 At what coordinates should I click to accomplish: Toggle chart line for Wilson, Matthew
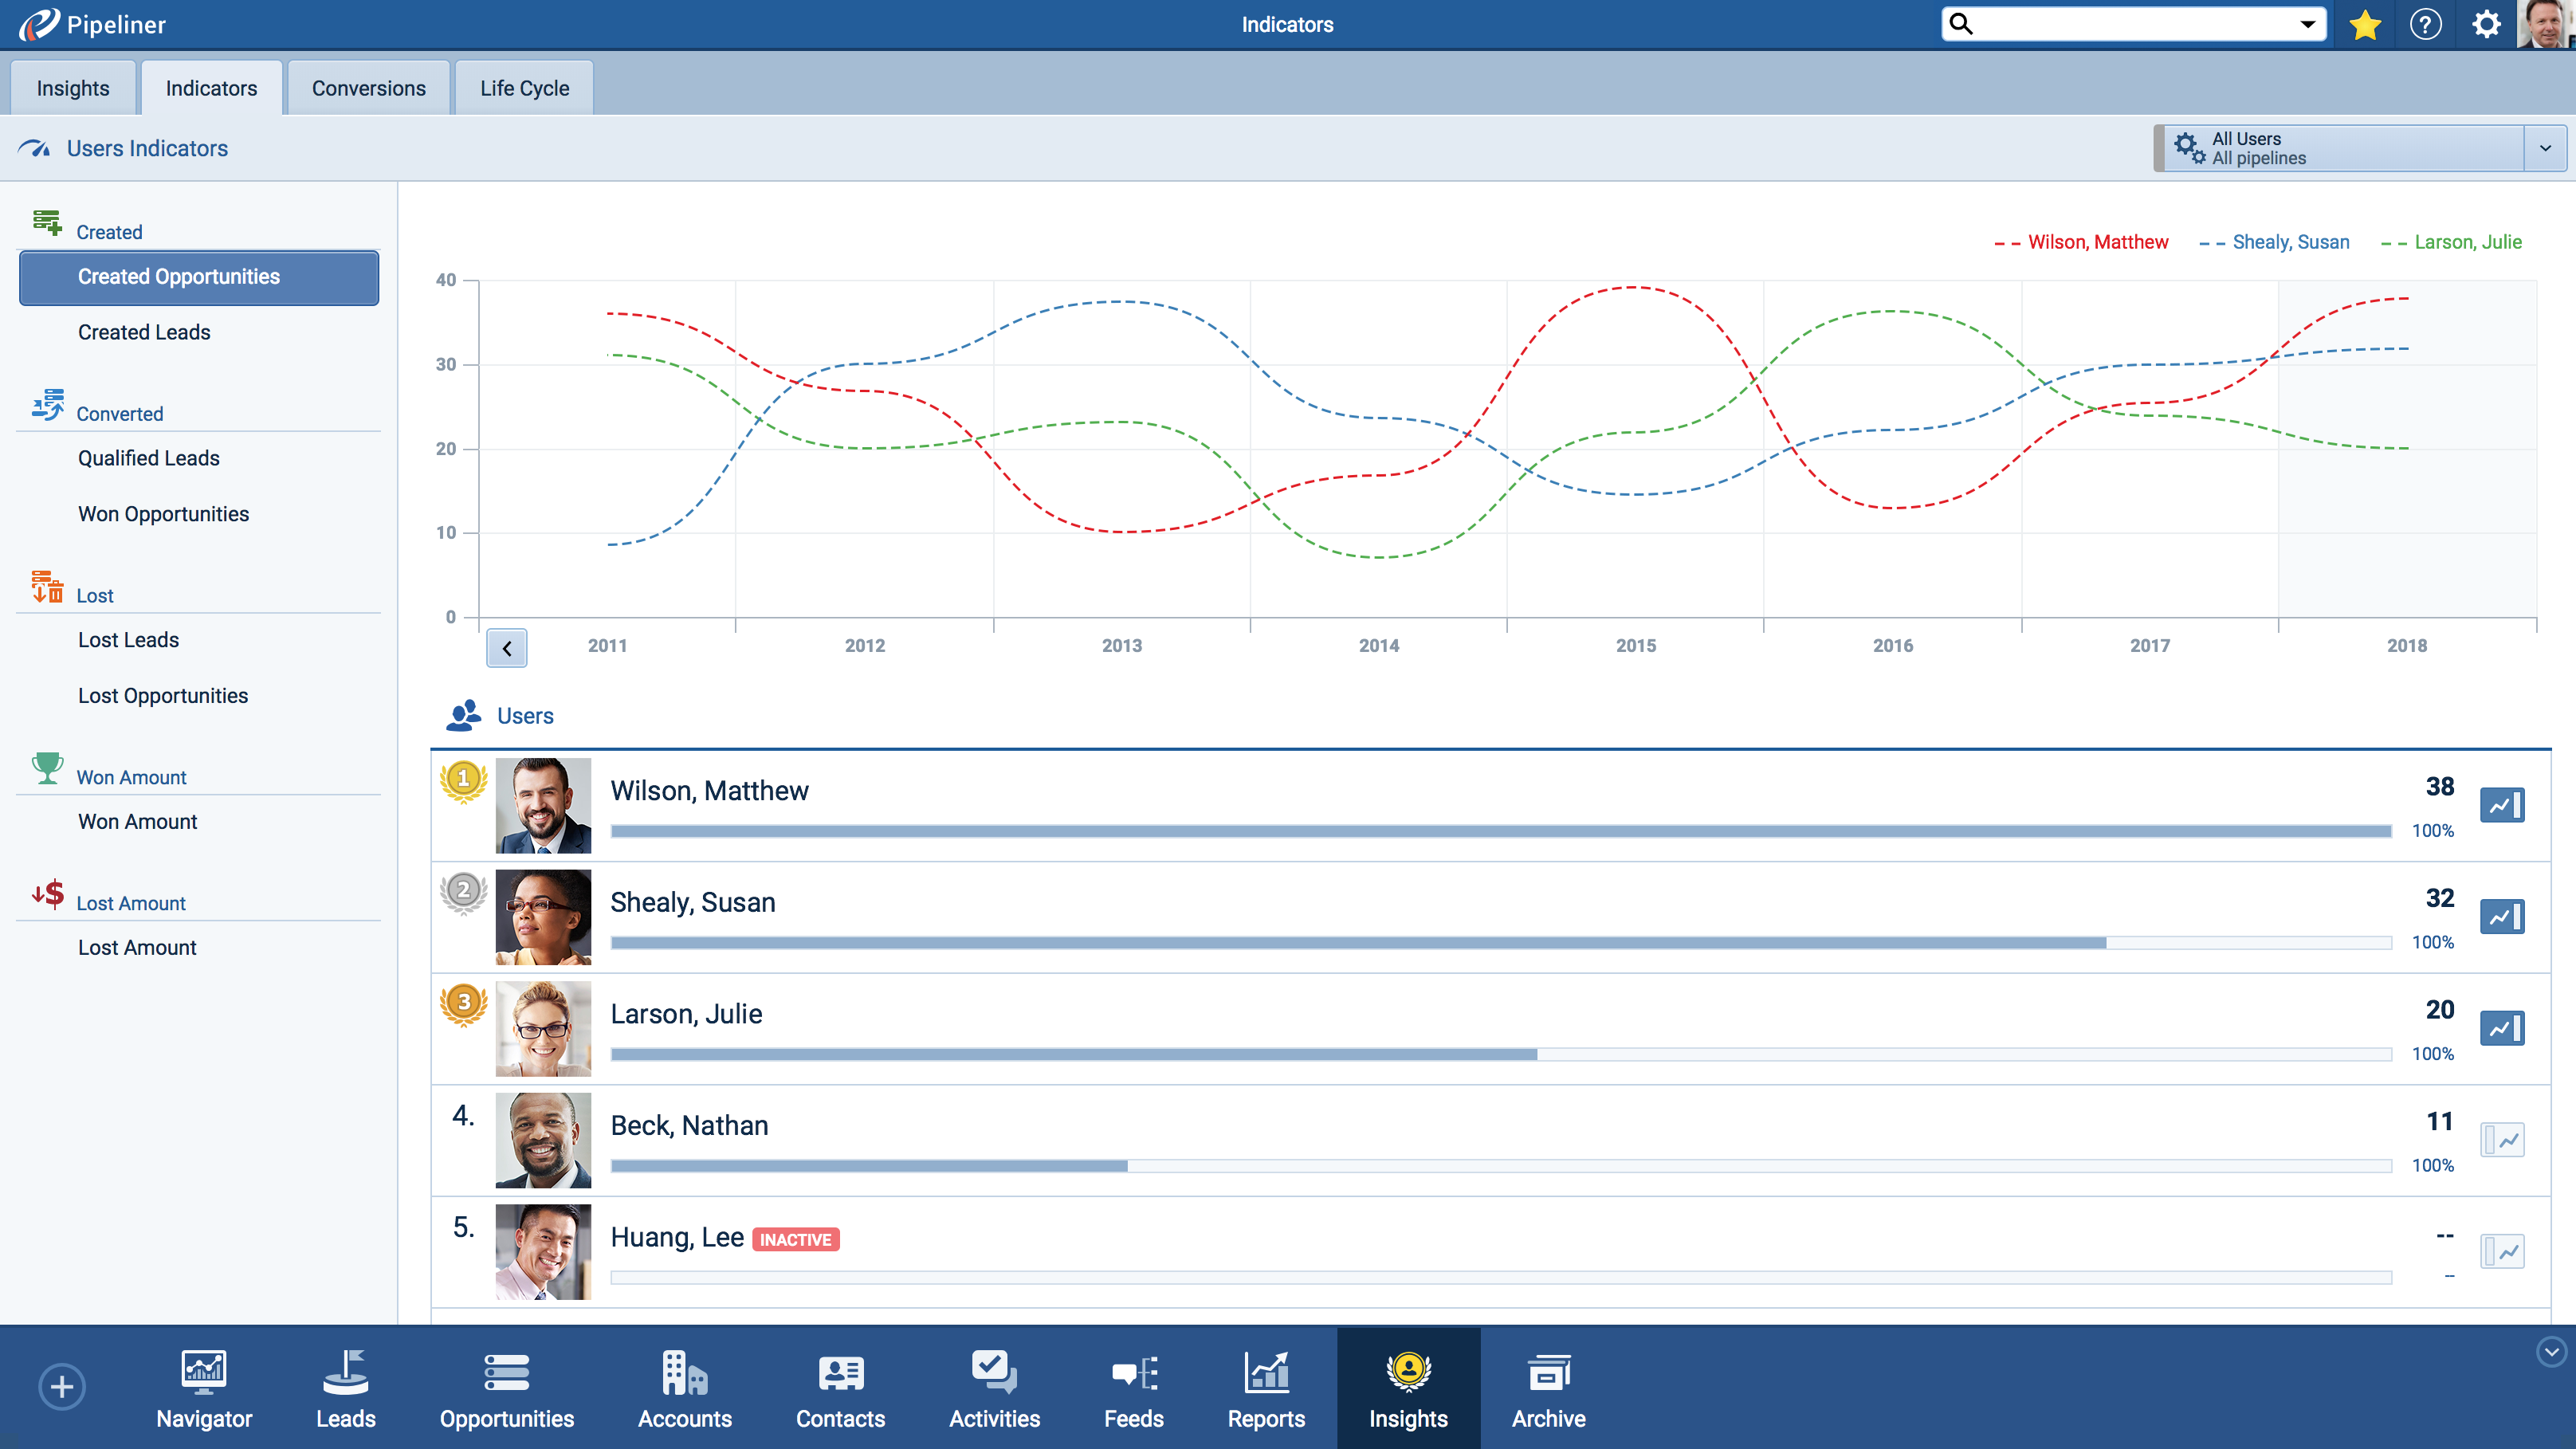click(x=2502, y=805)
